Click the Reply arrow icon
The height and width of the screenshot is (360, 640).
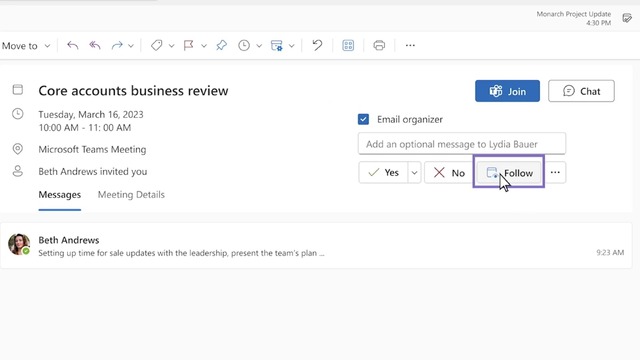73,45
